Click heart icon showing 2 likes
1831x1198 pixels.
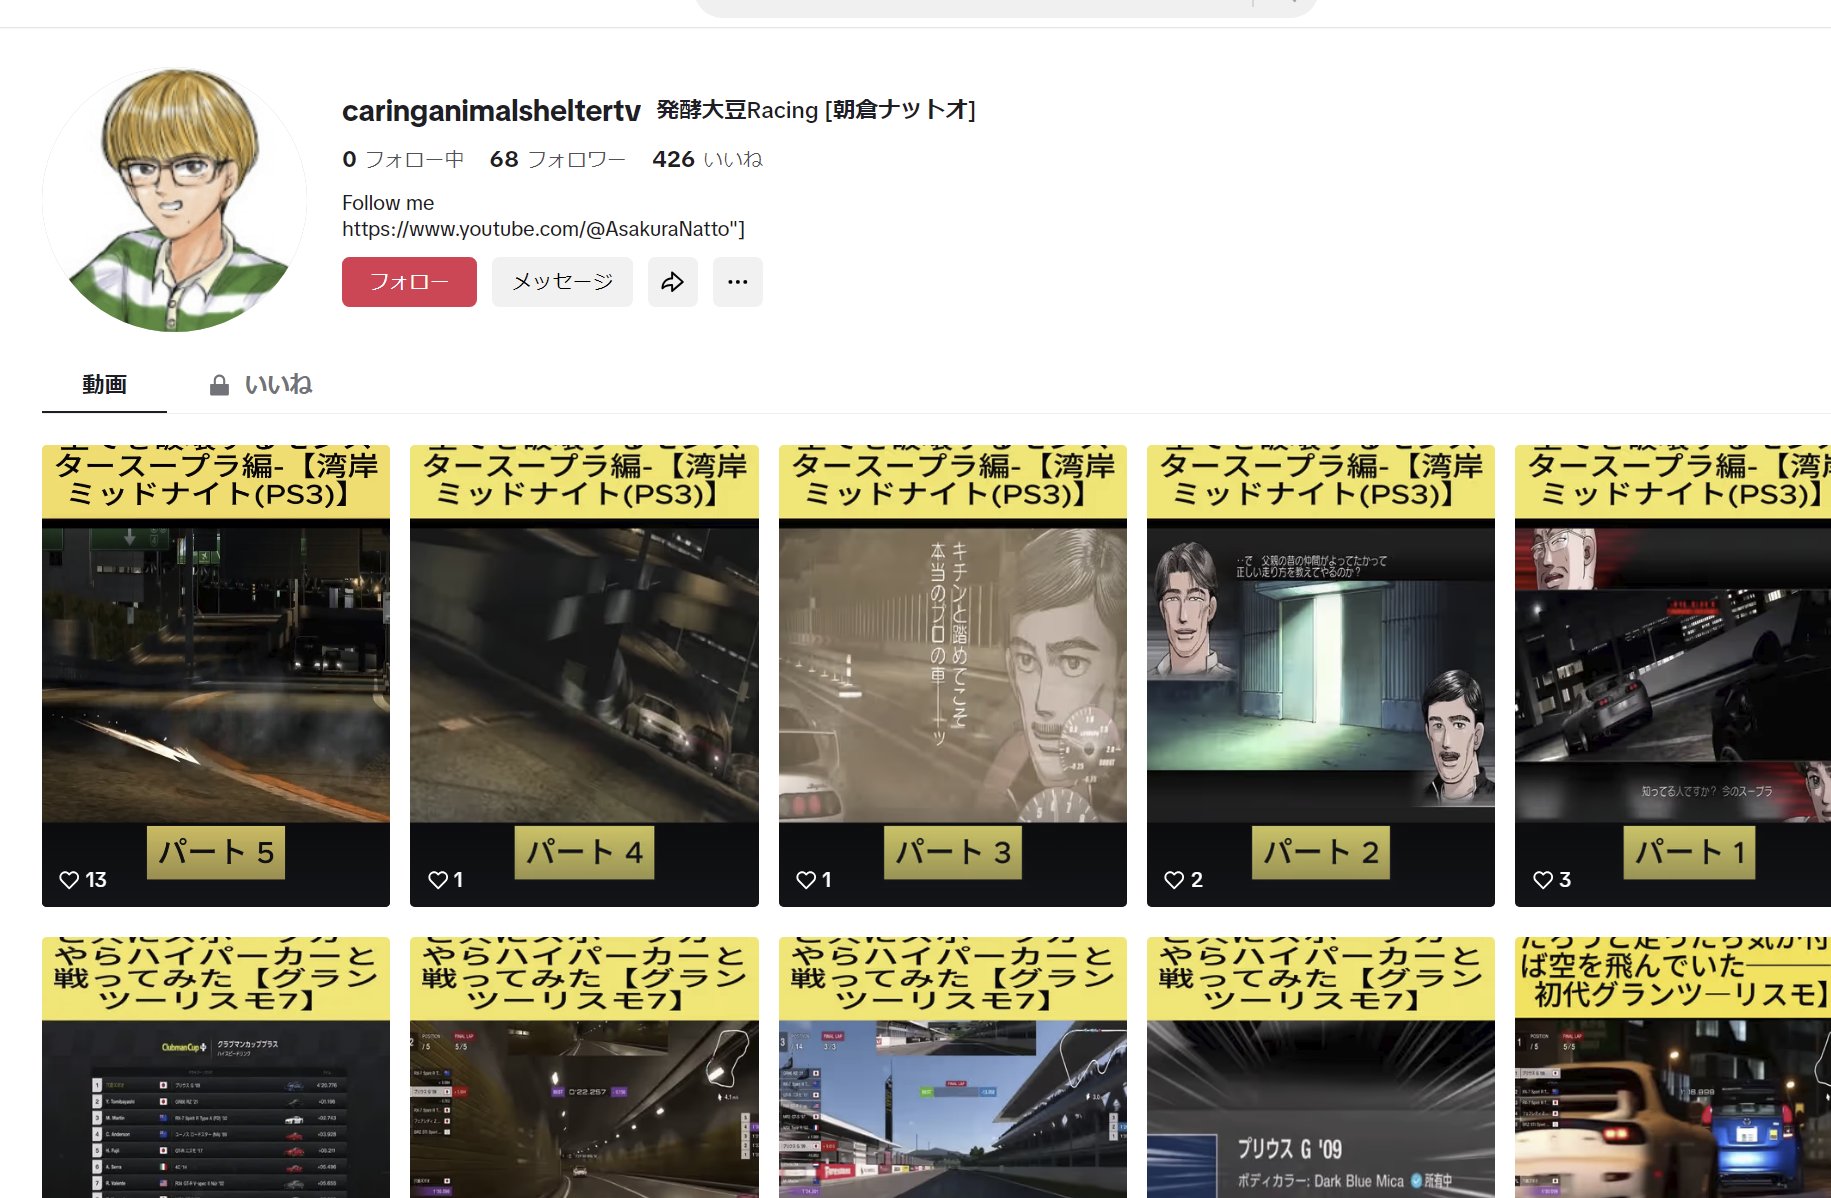[1174, 880]
